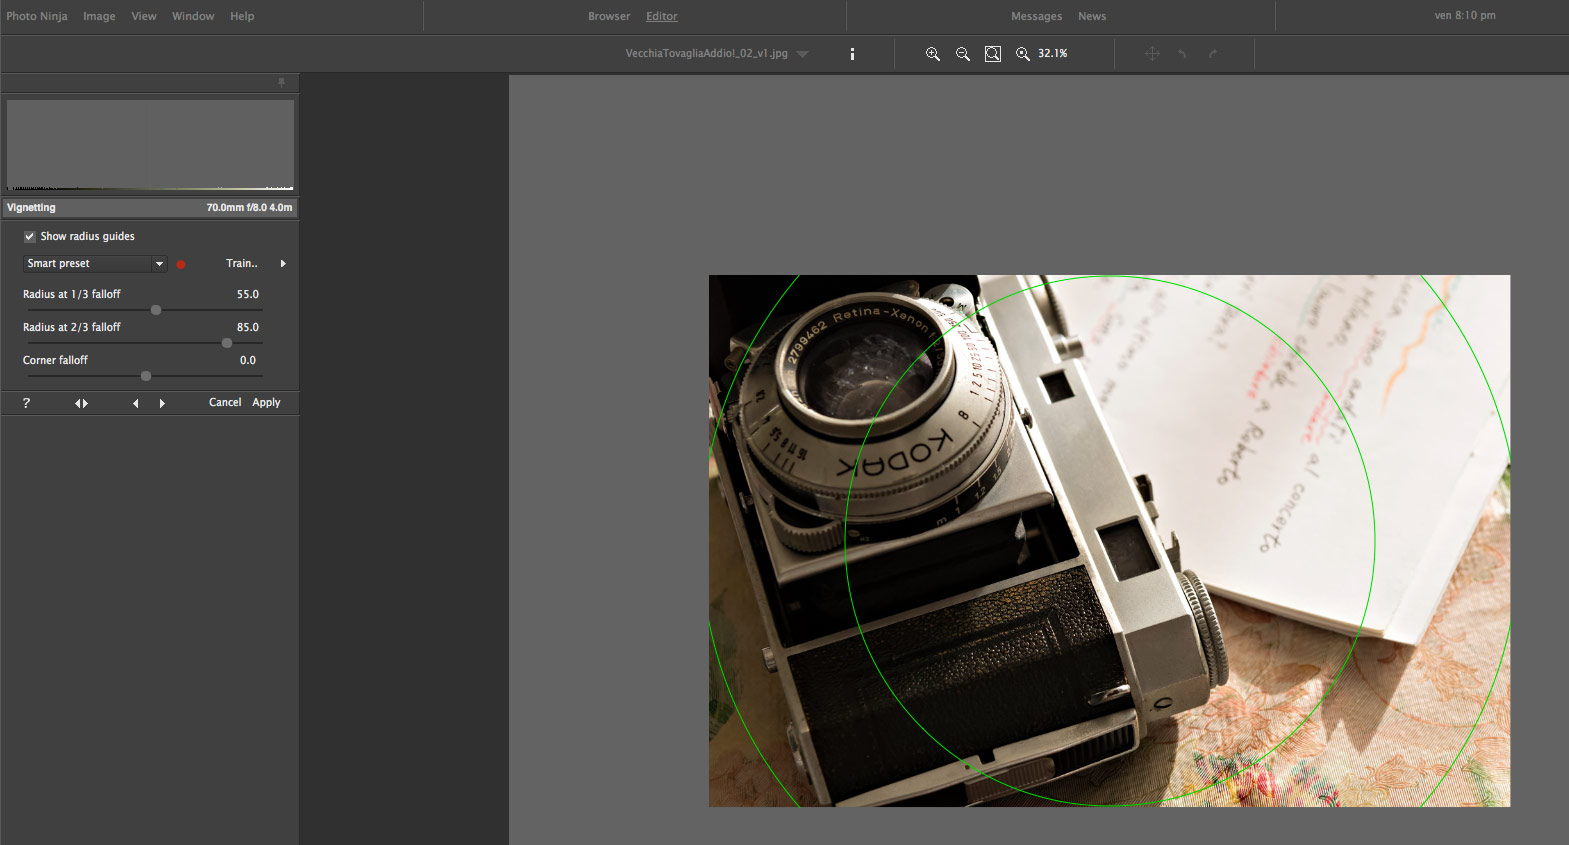This screenshot has width=1569, height=845.
Task: Click the Vignetting panel header
Action: pos(150,208)
